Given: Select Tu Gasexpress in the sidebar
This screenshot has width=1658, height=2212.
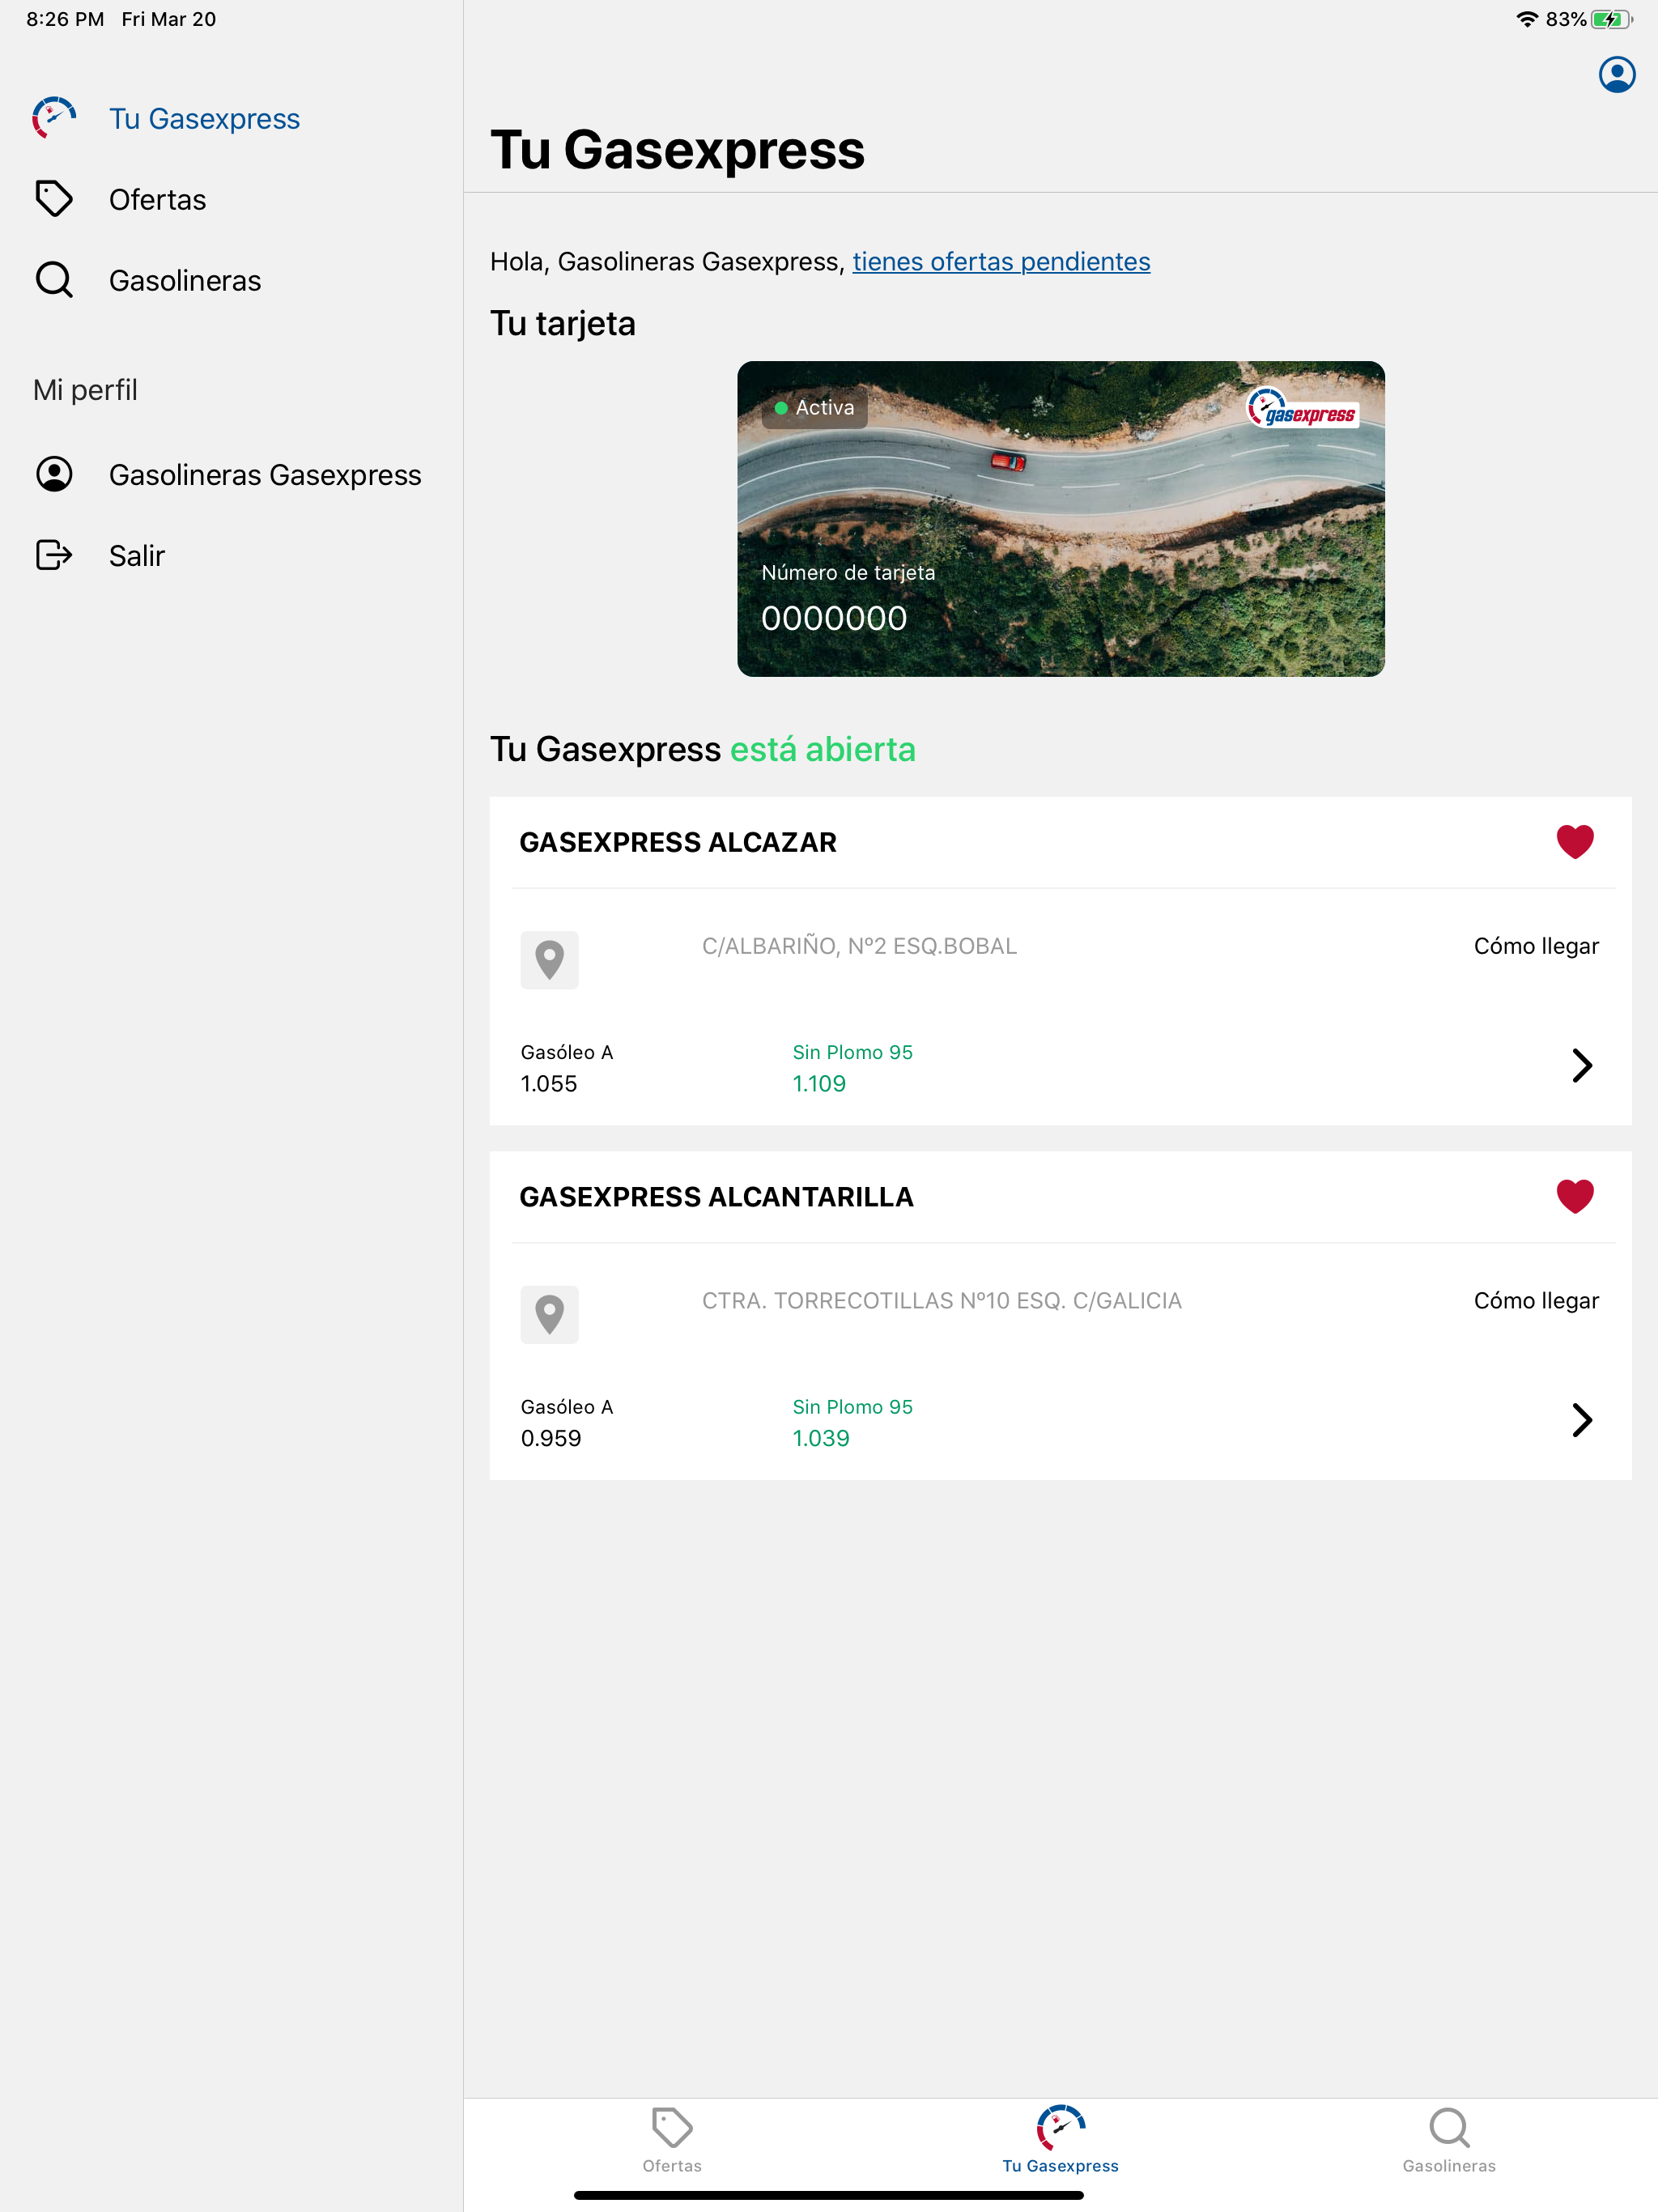Looking at the screenshot, I should pos(204,119).
